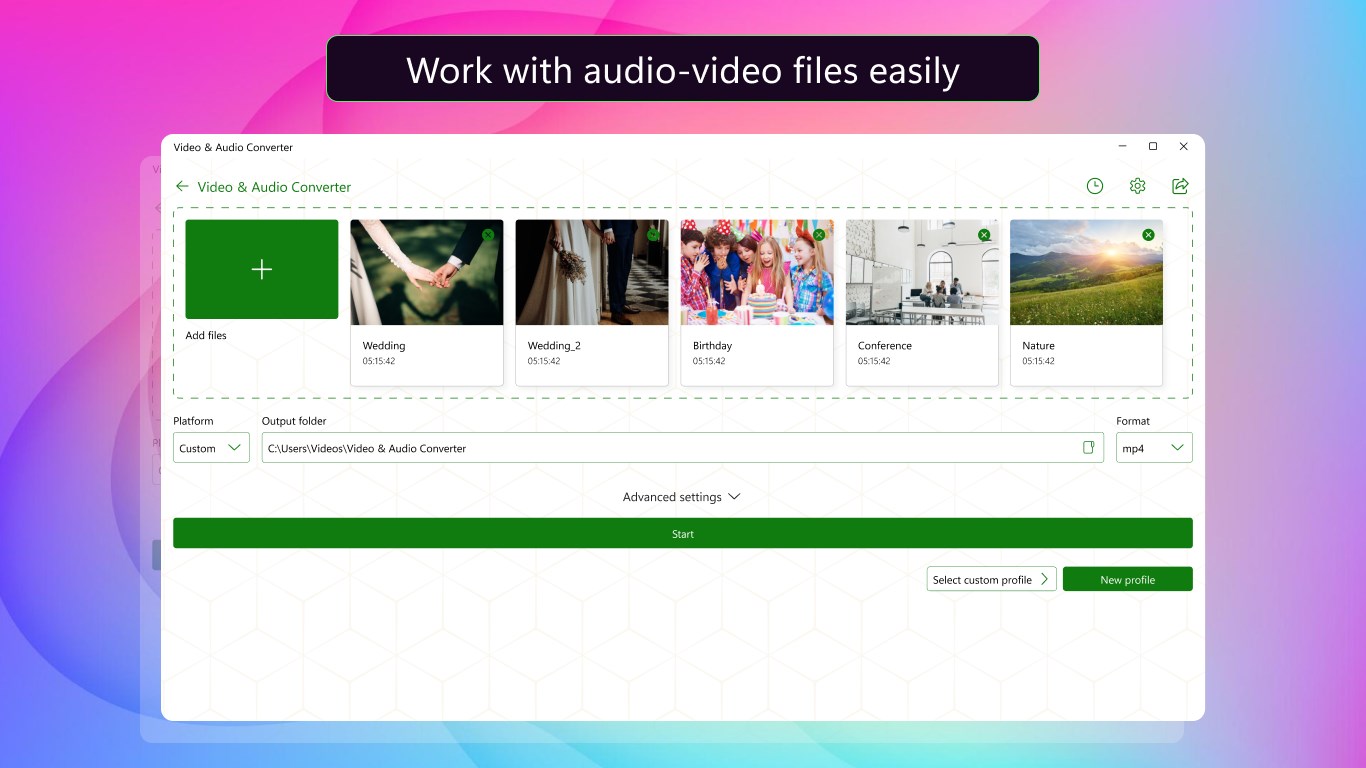Viewport: 1366px width, 768px height.
Task: Remove the Conference video
Action: coord(984,235)
